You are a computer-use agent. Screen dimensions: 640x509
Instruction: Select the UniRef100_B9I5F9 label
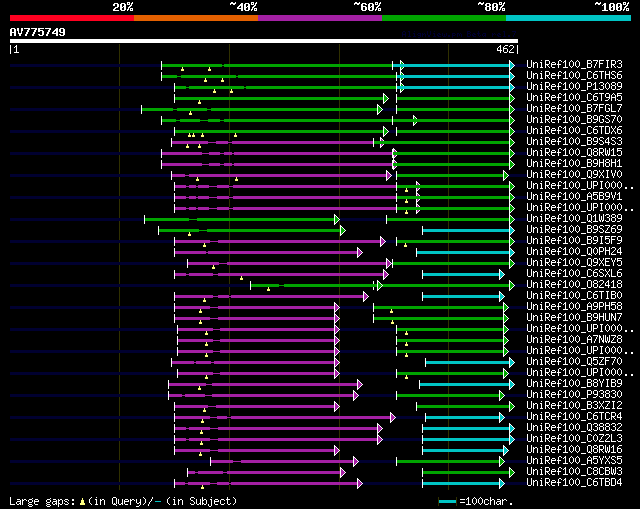pyautogui.click(x=574, y=241)
